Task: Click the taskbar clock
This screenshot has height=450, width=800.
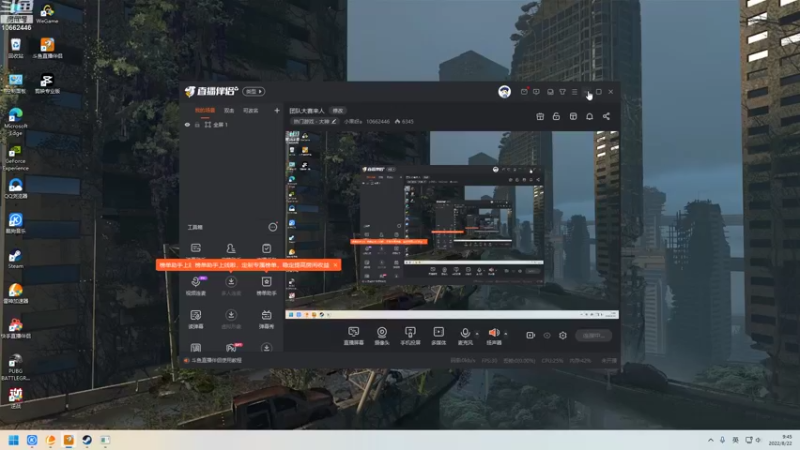Action: coord(781,440)
